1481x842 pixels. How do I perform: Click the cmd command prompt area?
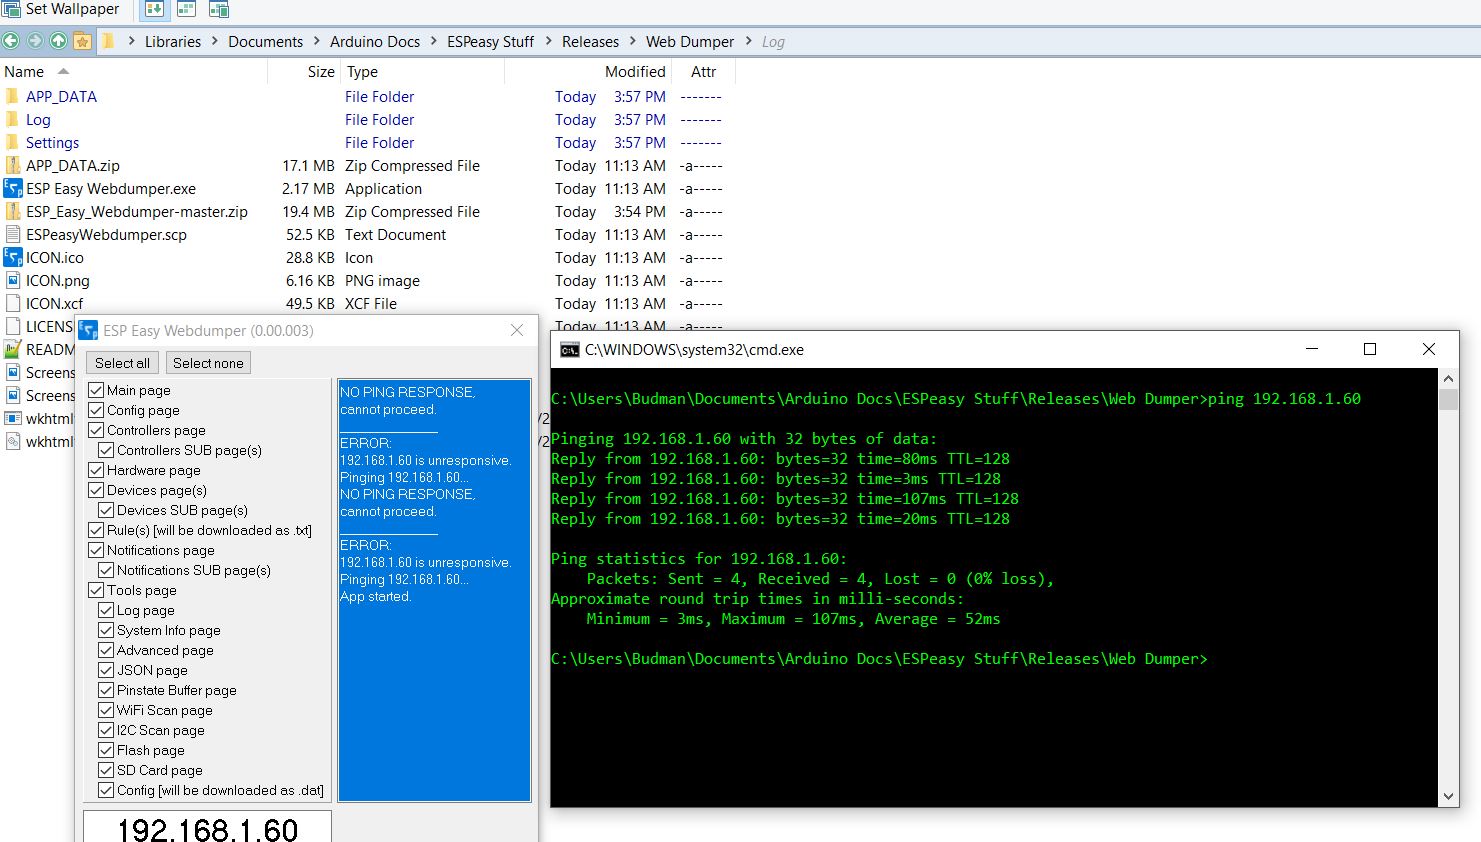(994, 588)
